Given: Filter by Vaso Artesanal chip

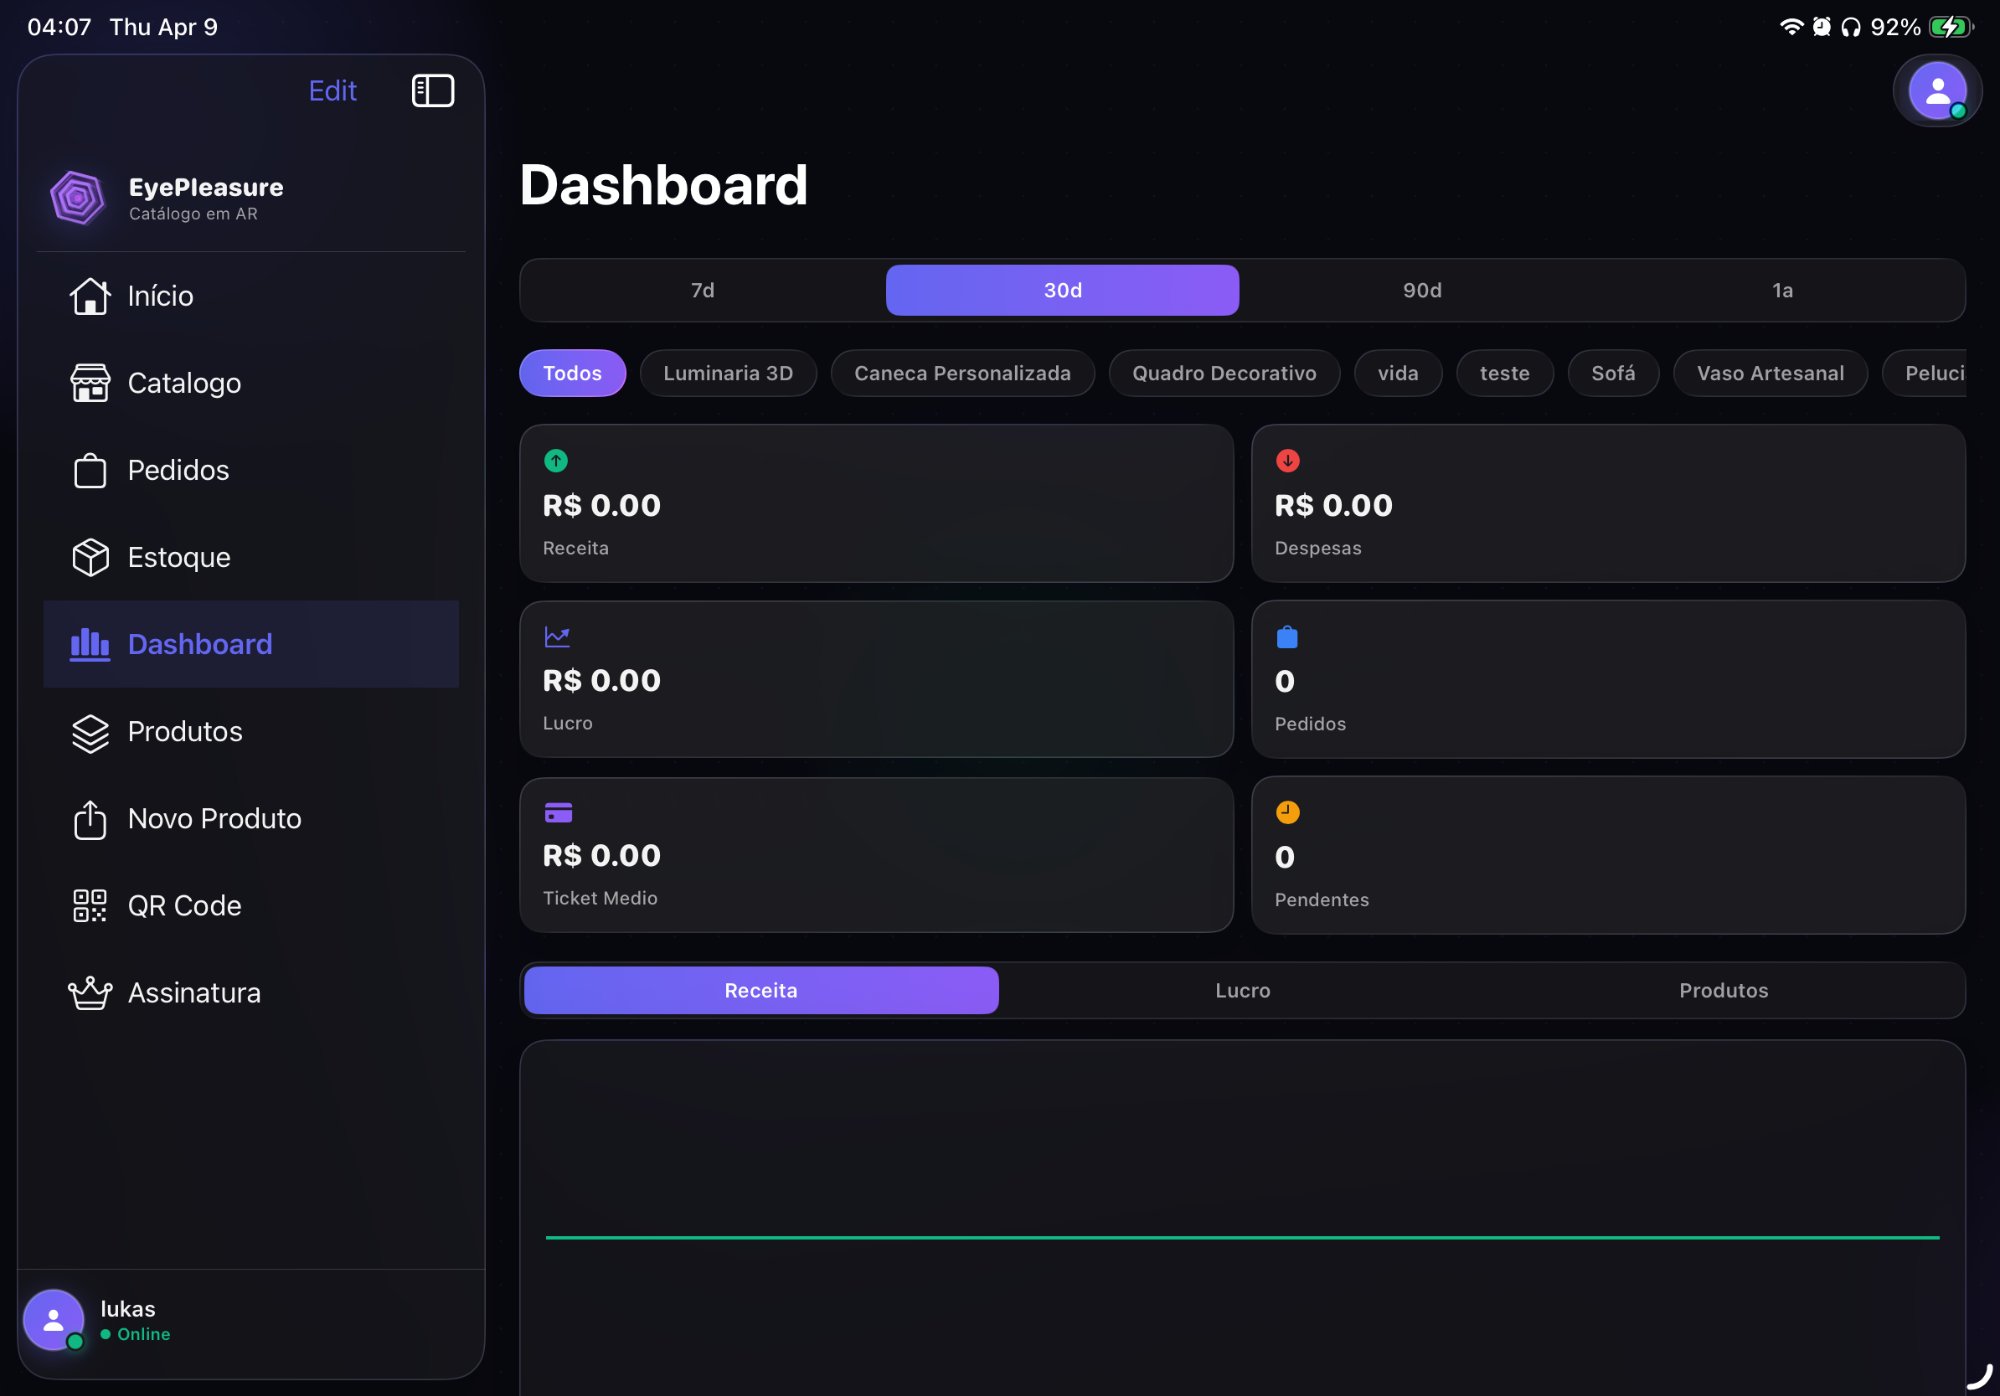Looking at the screenshot, I should tap(1770, 373).
